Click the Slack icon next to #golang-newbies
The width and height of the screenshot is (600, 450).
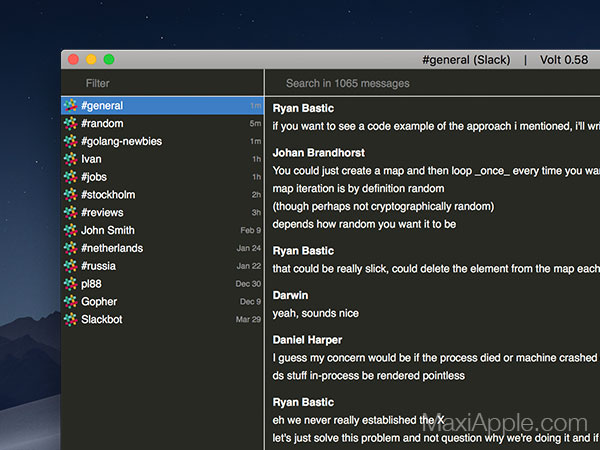point(70,141)
